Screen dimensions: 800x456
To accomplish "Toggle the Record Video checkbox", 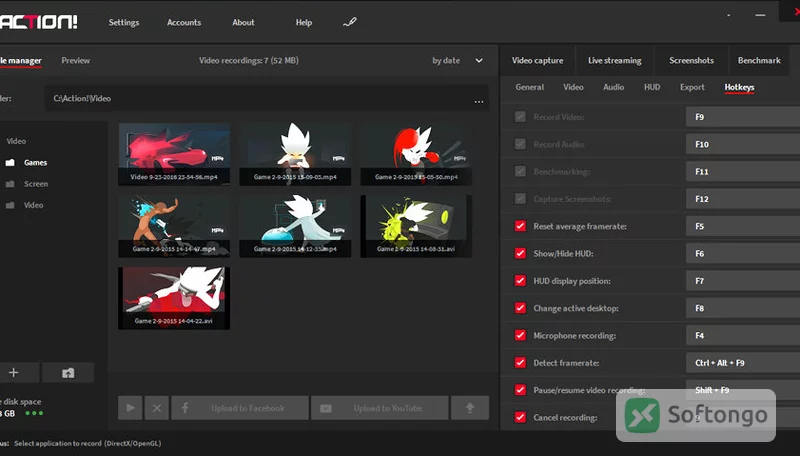I will (x=520, y=117).
